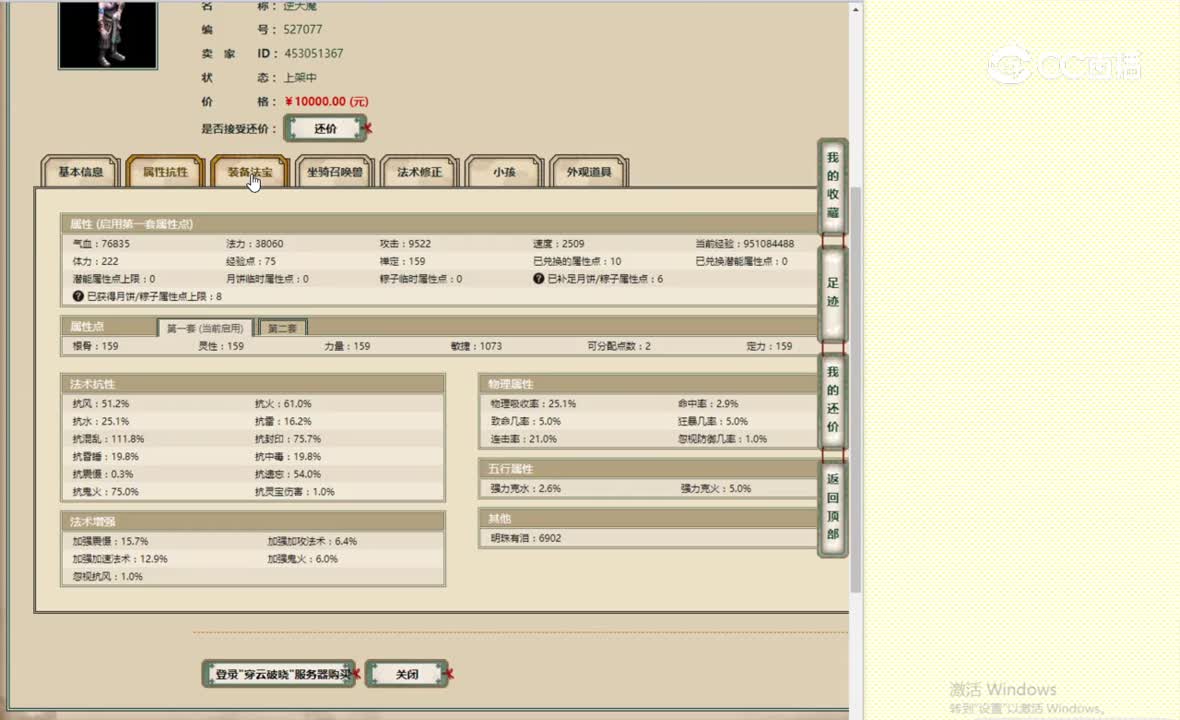Click 加强鬼火: 6.0% entry
Viewport: 1180px width, 720px height.
303,559
